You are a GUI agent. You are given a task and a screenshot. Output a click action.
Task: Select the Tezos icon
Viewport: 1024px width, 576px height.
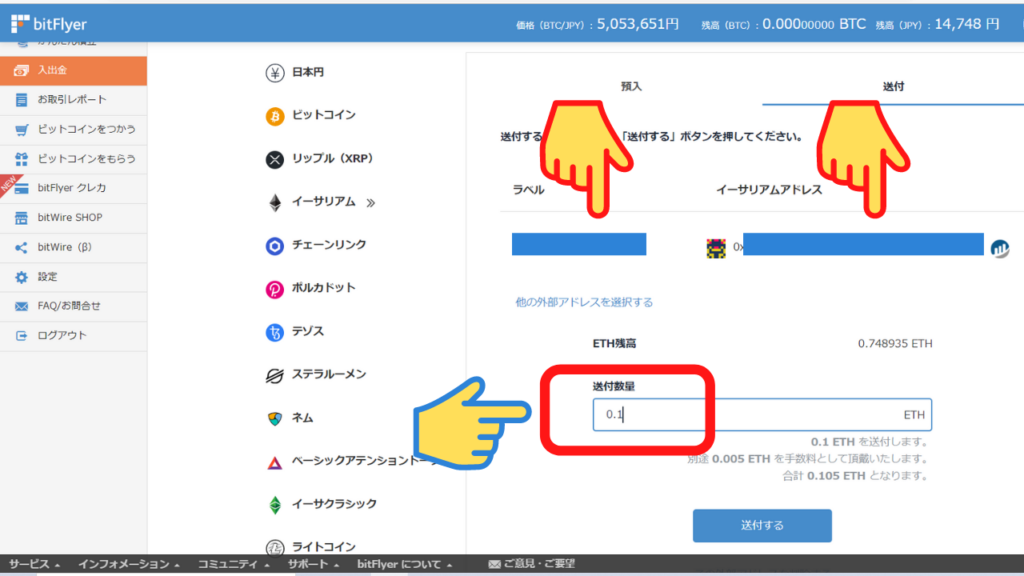275,332
